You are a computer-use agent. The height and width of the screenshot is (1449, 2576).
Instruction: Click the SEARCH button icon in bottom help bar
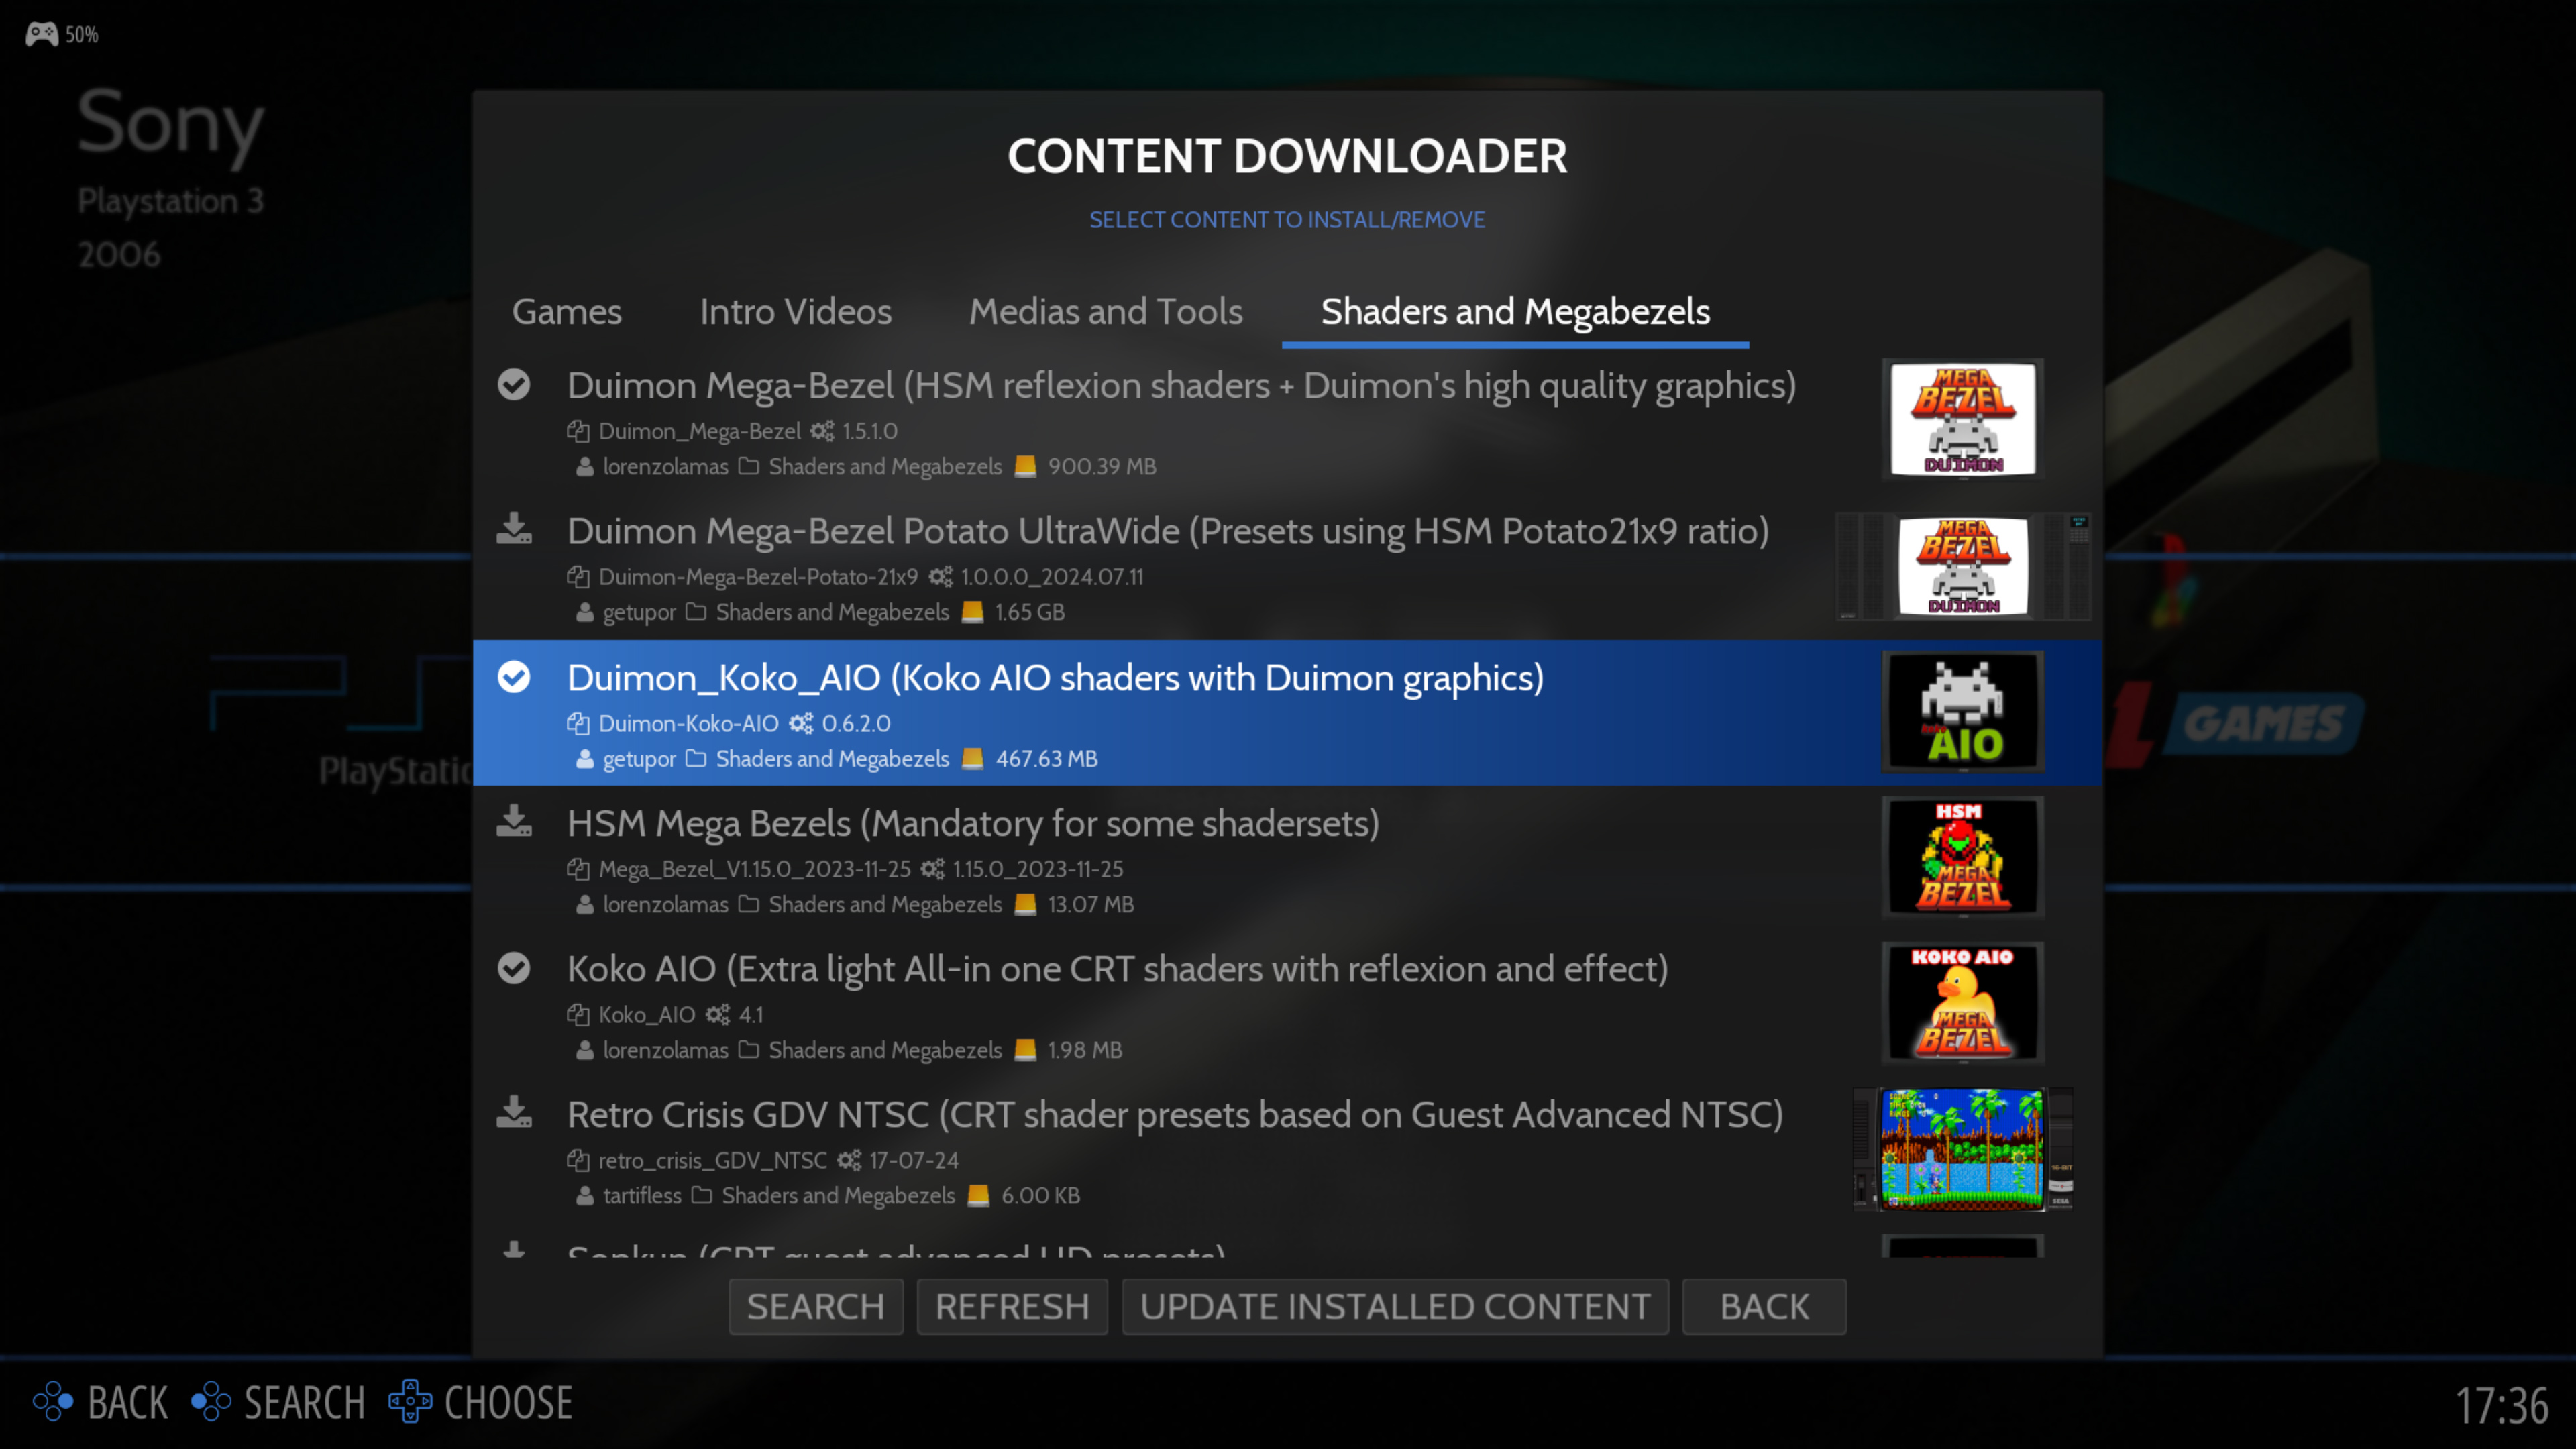pyautogui.click(x=211, y=1402)
